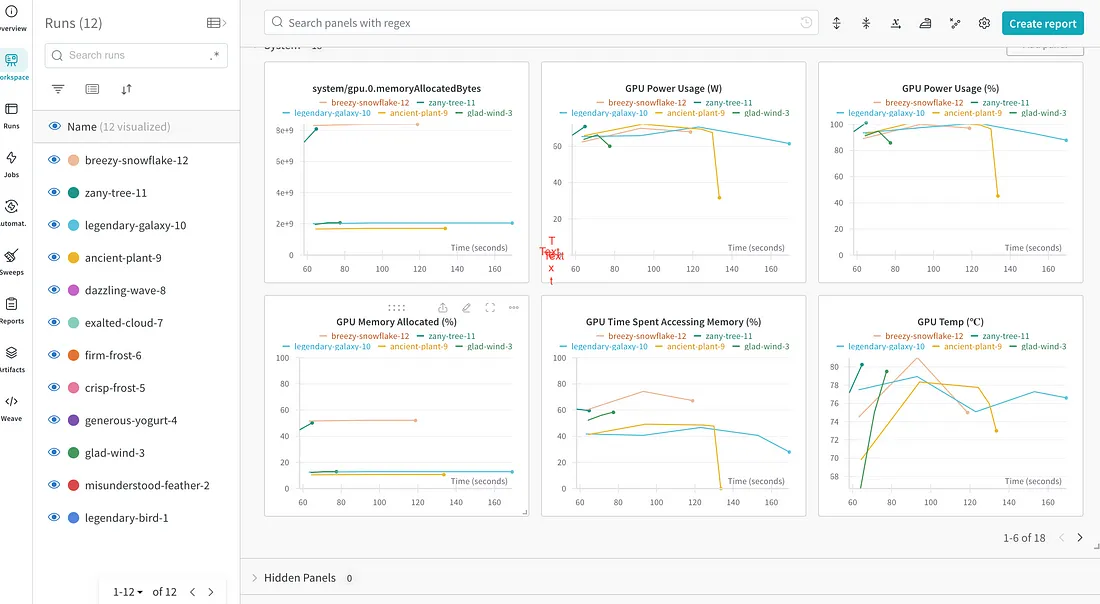
Task: Expand the runs table view icon
Action: [x=216, y=23]
